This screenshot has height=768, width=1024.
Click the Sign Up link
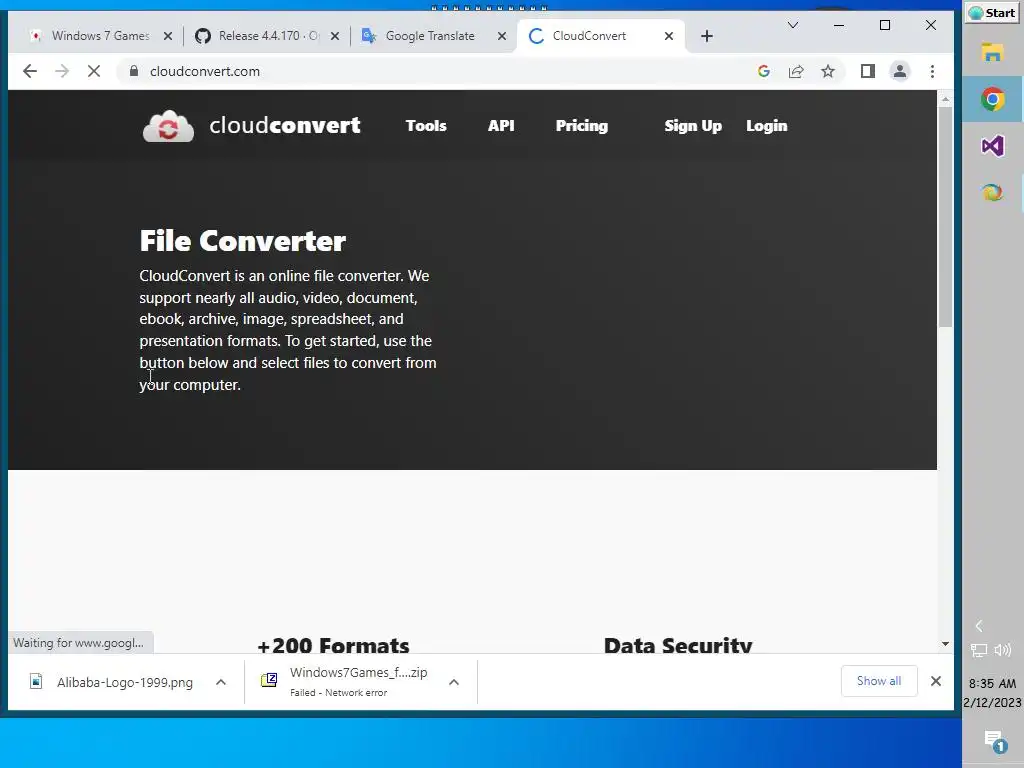coord(693,125)
